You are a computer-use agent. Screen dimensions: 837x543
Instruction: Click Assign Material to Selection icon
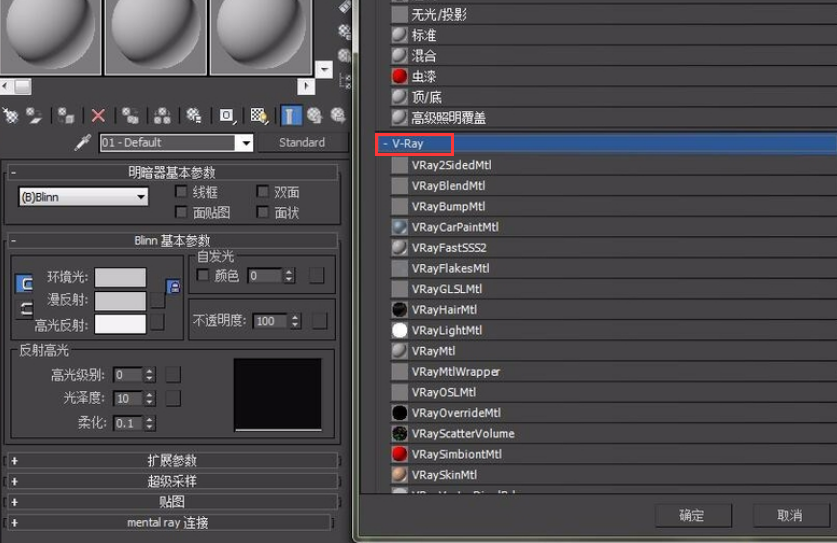coord(66,115)
